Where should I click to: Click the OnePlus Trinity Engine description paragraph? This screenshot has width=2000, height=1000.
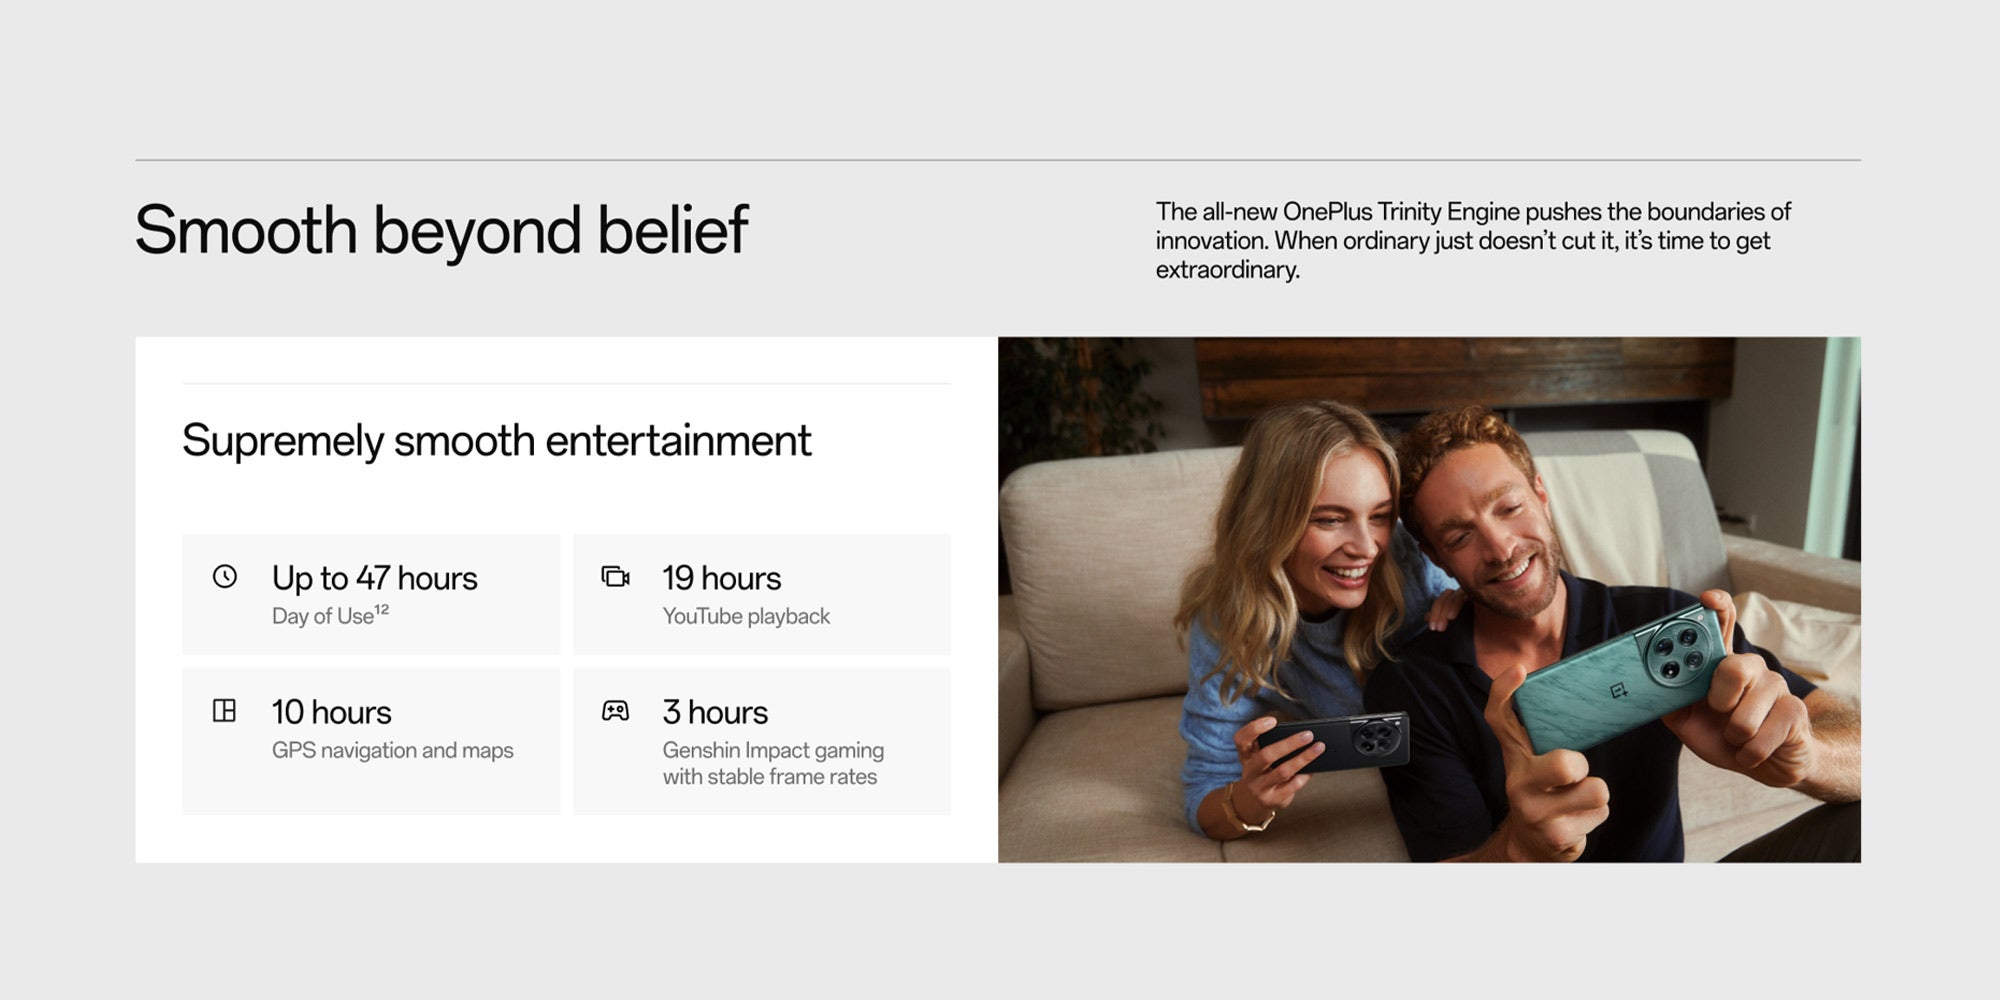click(x=1473, y=241)
